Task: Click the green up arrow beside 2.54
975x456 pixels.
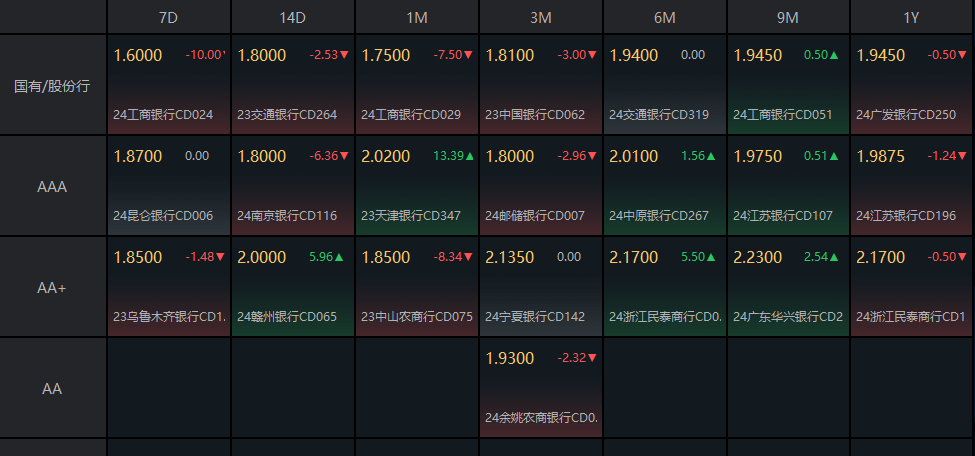Action: pos(838,257)
